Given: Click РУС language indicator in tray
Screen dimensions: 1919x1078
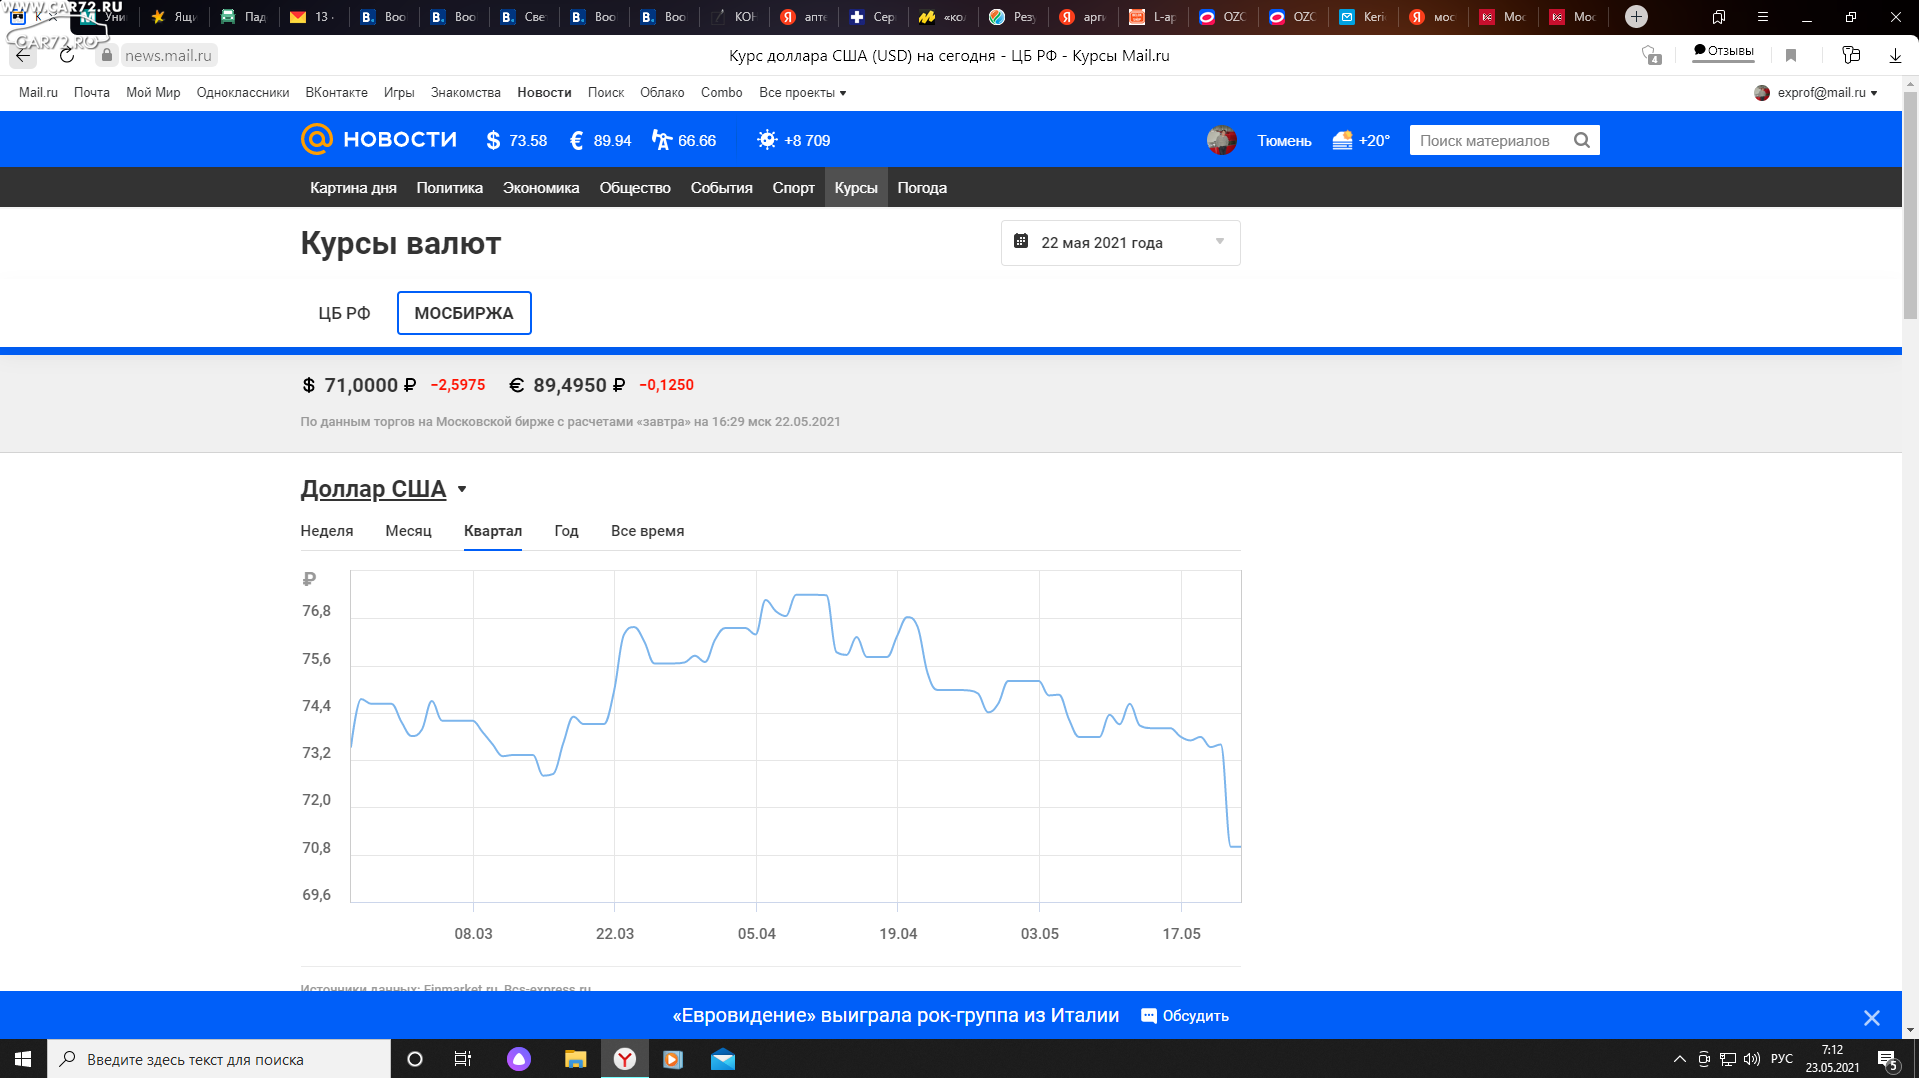Looking at the screenshot, I should [1782, 1059].
